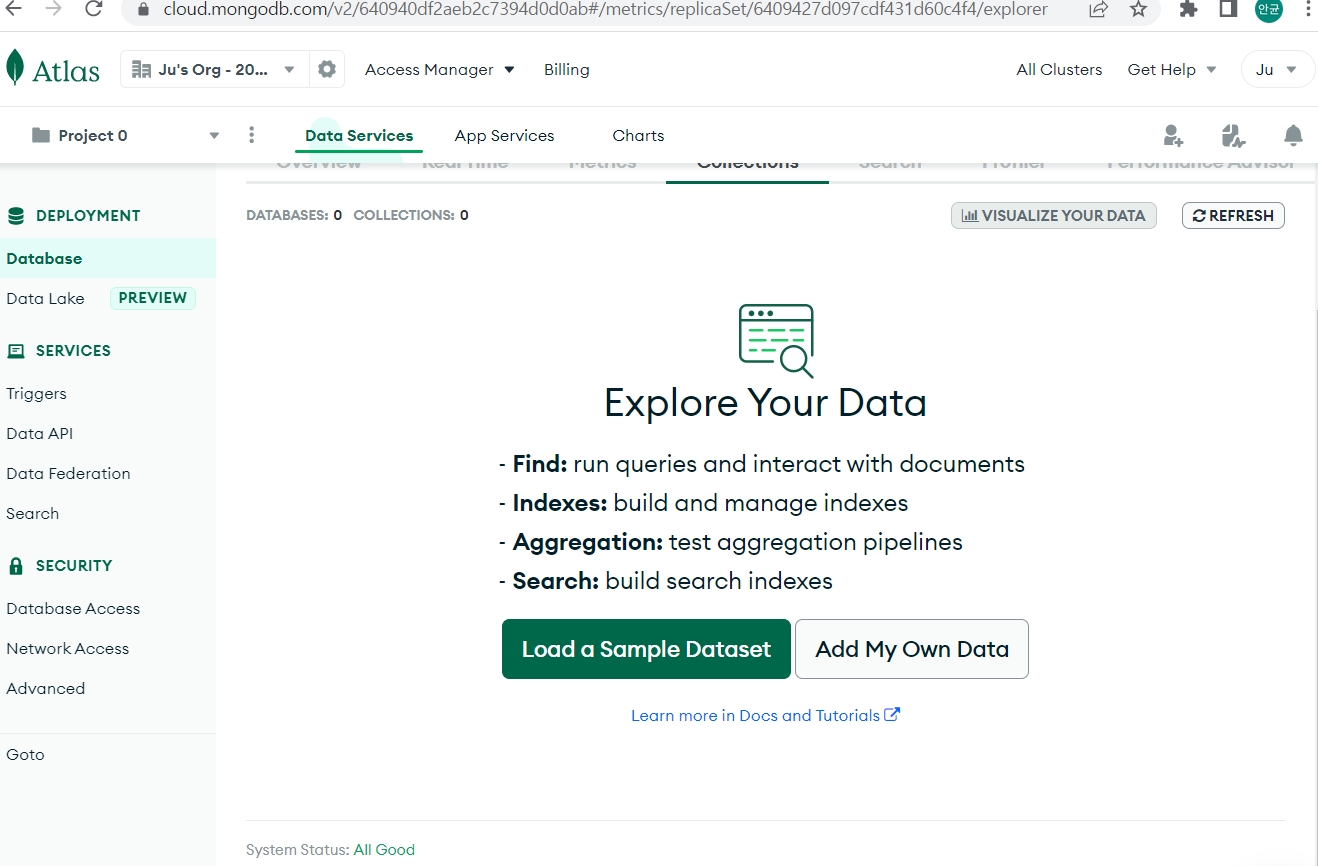The image size is (1318, 866).
Task: Go to Network Access in sidebar
Action: pos(67,649)
